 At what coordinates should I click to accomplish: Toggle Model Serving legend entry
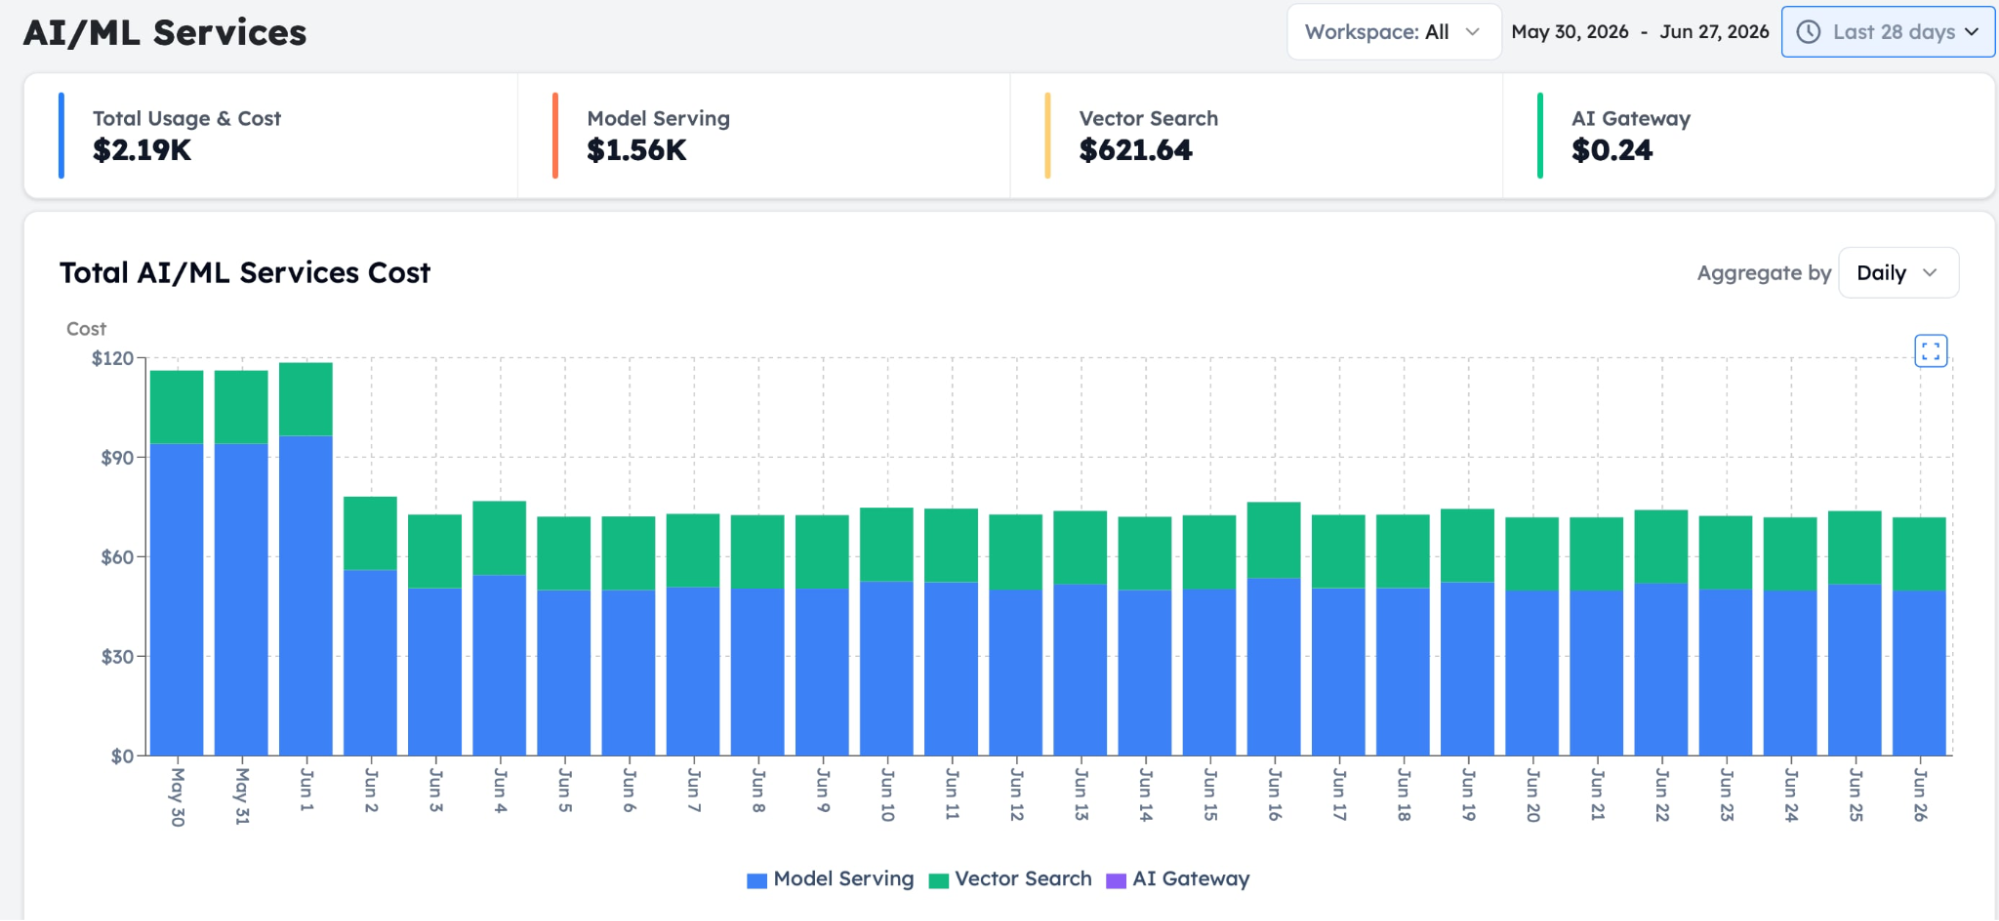coord(830,879)
